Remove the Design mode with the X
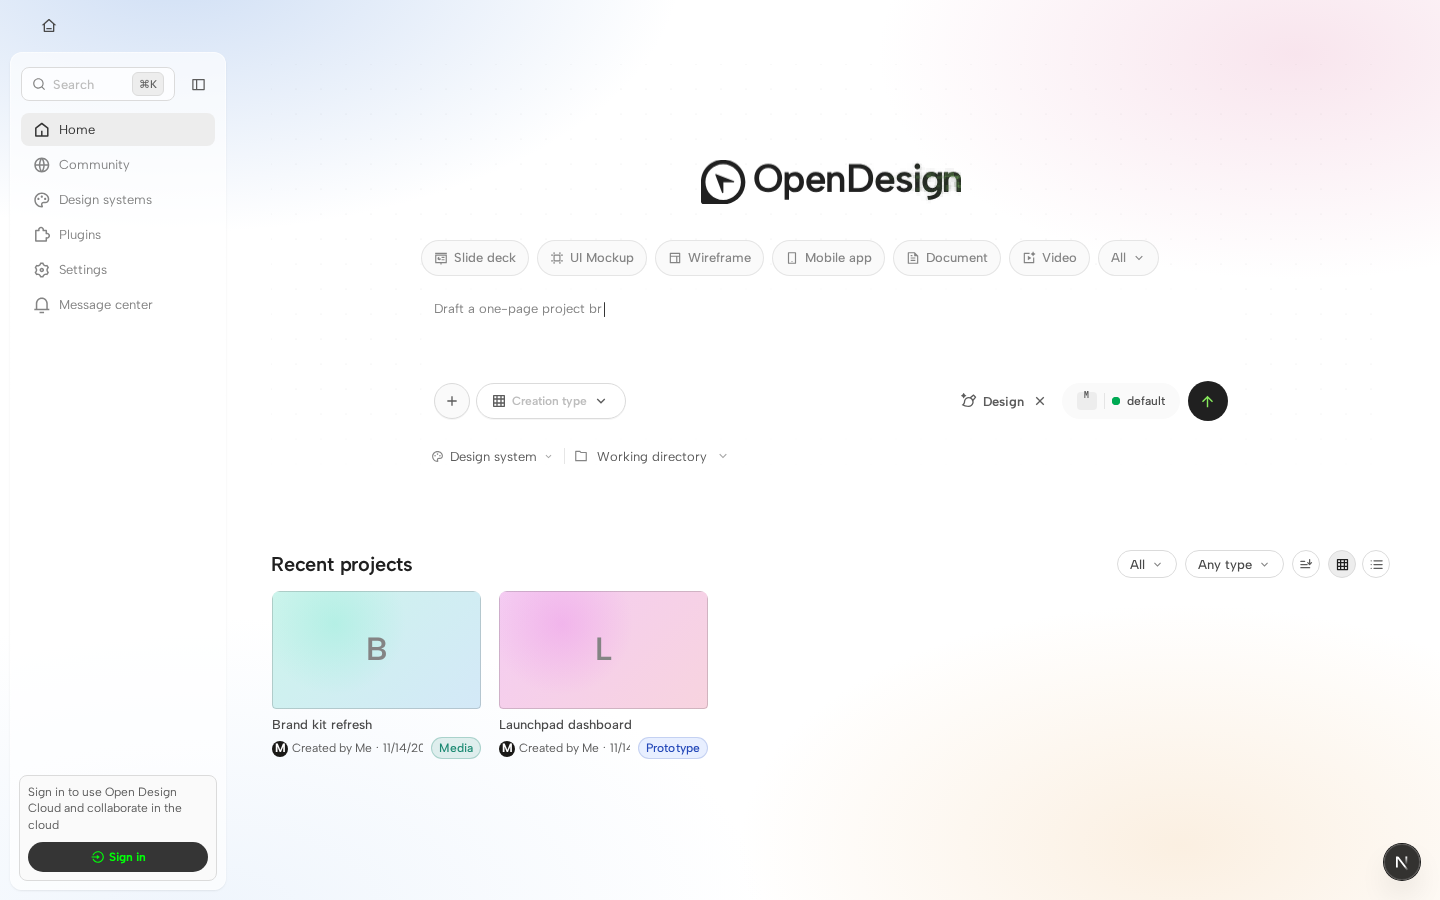 (x=1040, y=401)
